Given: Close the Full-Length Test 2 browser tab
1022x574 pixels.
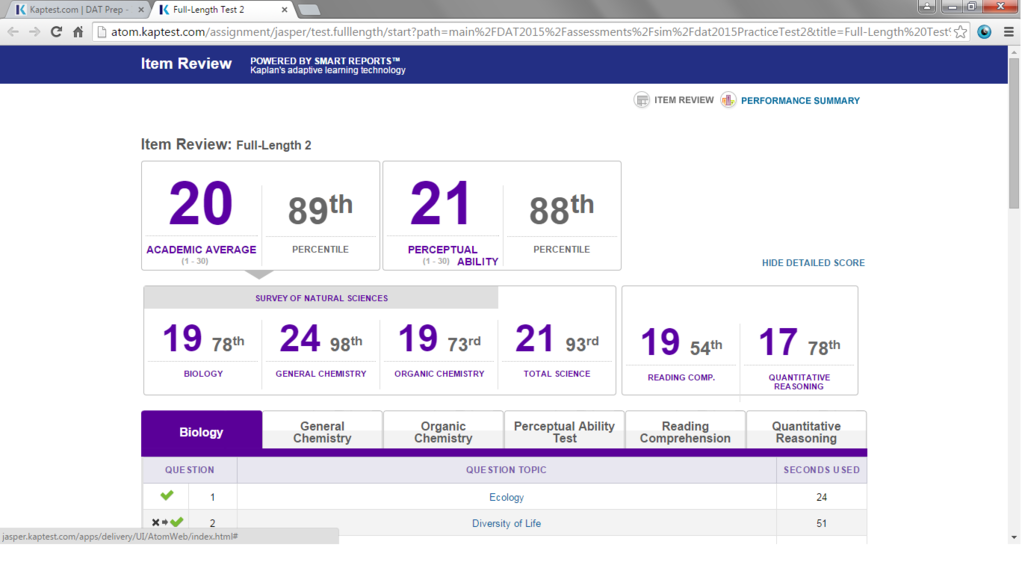Looking at the screenshot, I should 285,10.
